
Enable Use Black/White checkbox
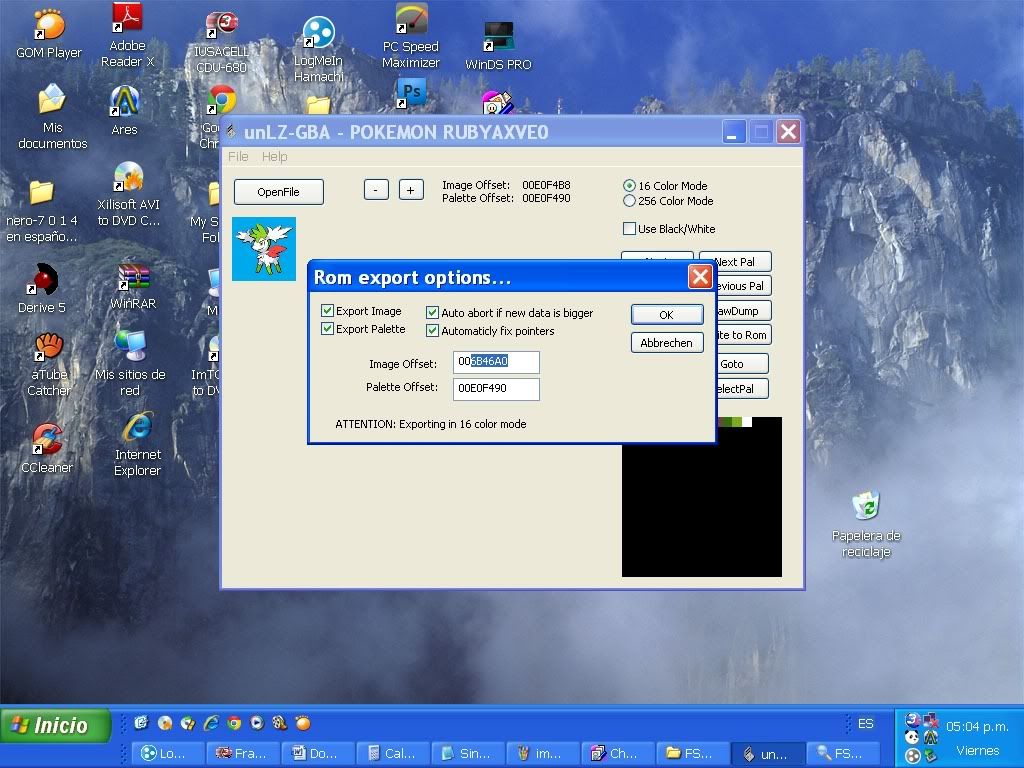tap(629, 229)
